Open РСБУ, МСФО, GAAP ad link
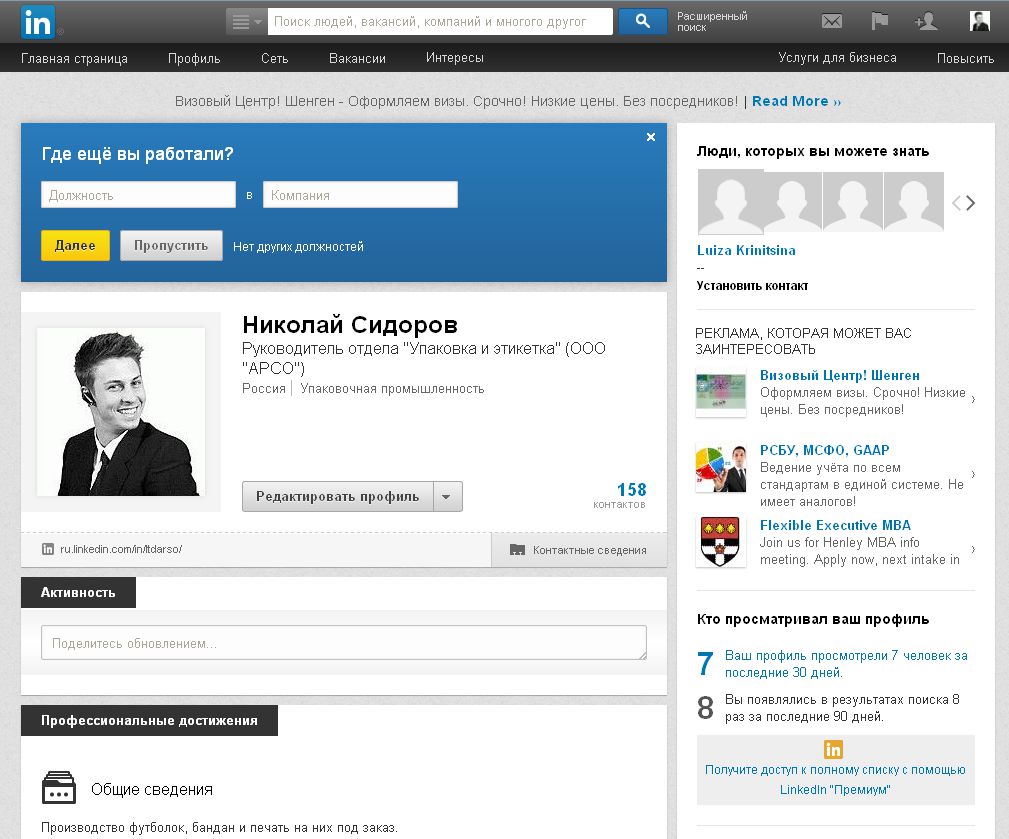This screenshot has width=1009, height=839. (824, 450)
